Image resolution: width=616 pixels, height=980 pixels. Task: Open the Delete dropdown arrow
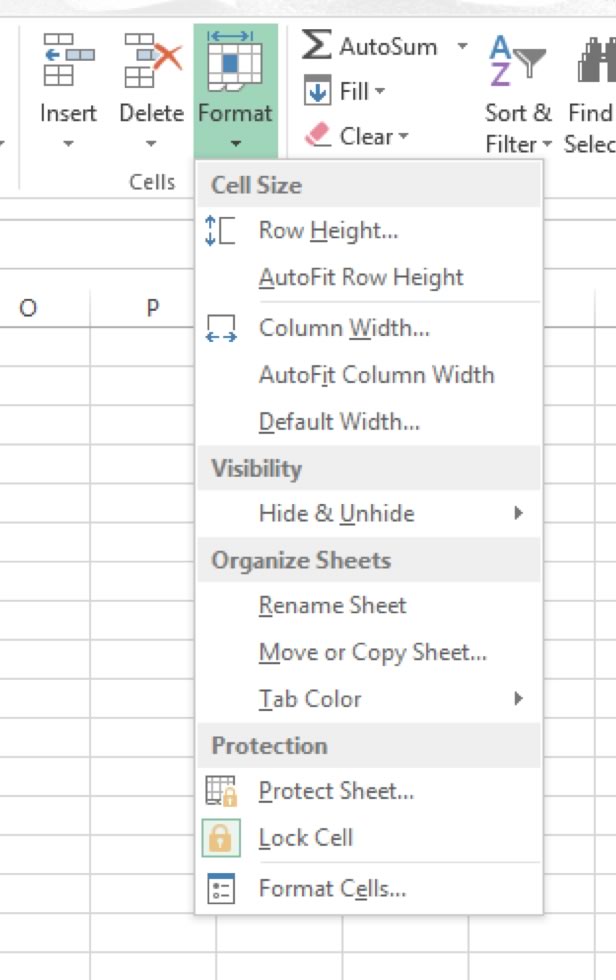tap(152, 144)
